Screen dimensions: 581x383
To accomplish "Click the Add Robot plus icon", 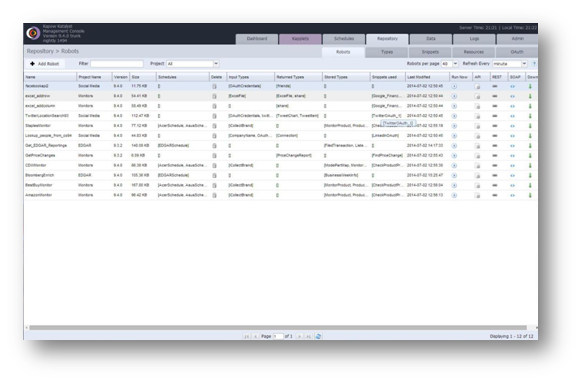I will point(33,64).
